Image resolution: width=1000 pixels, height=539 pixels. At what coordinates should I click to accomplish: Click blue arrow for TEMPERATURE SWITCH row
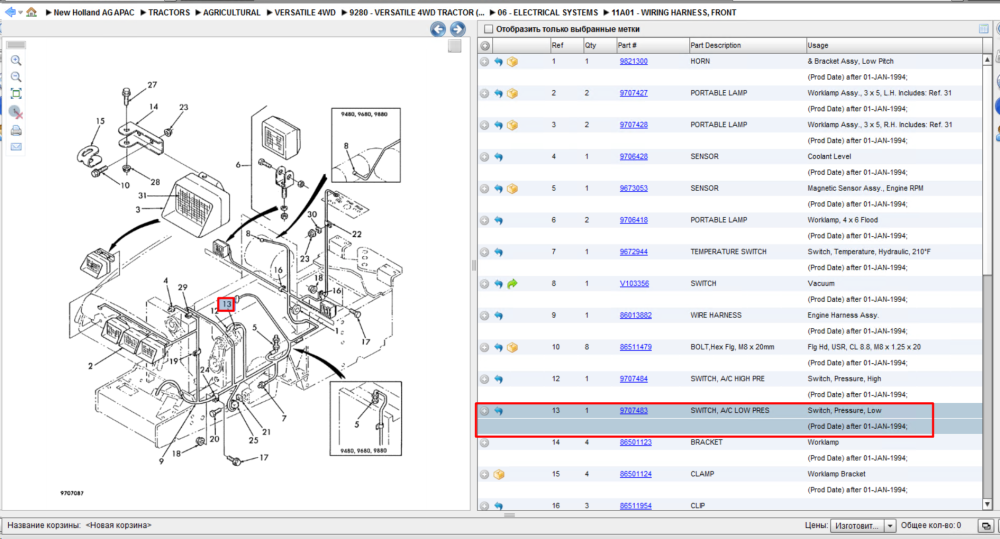pyautogui.click(x=498, y=252)
